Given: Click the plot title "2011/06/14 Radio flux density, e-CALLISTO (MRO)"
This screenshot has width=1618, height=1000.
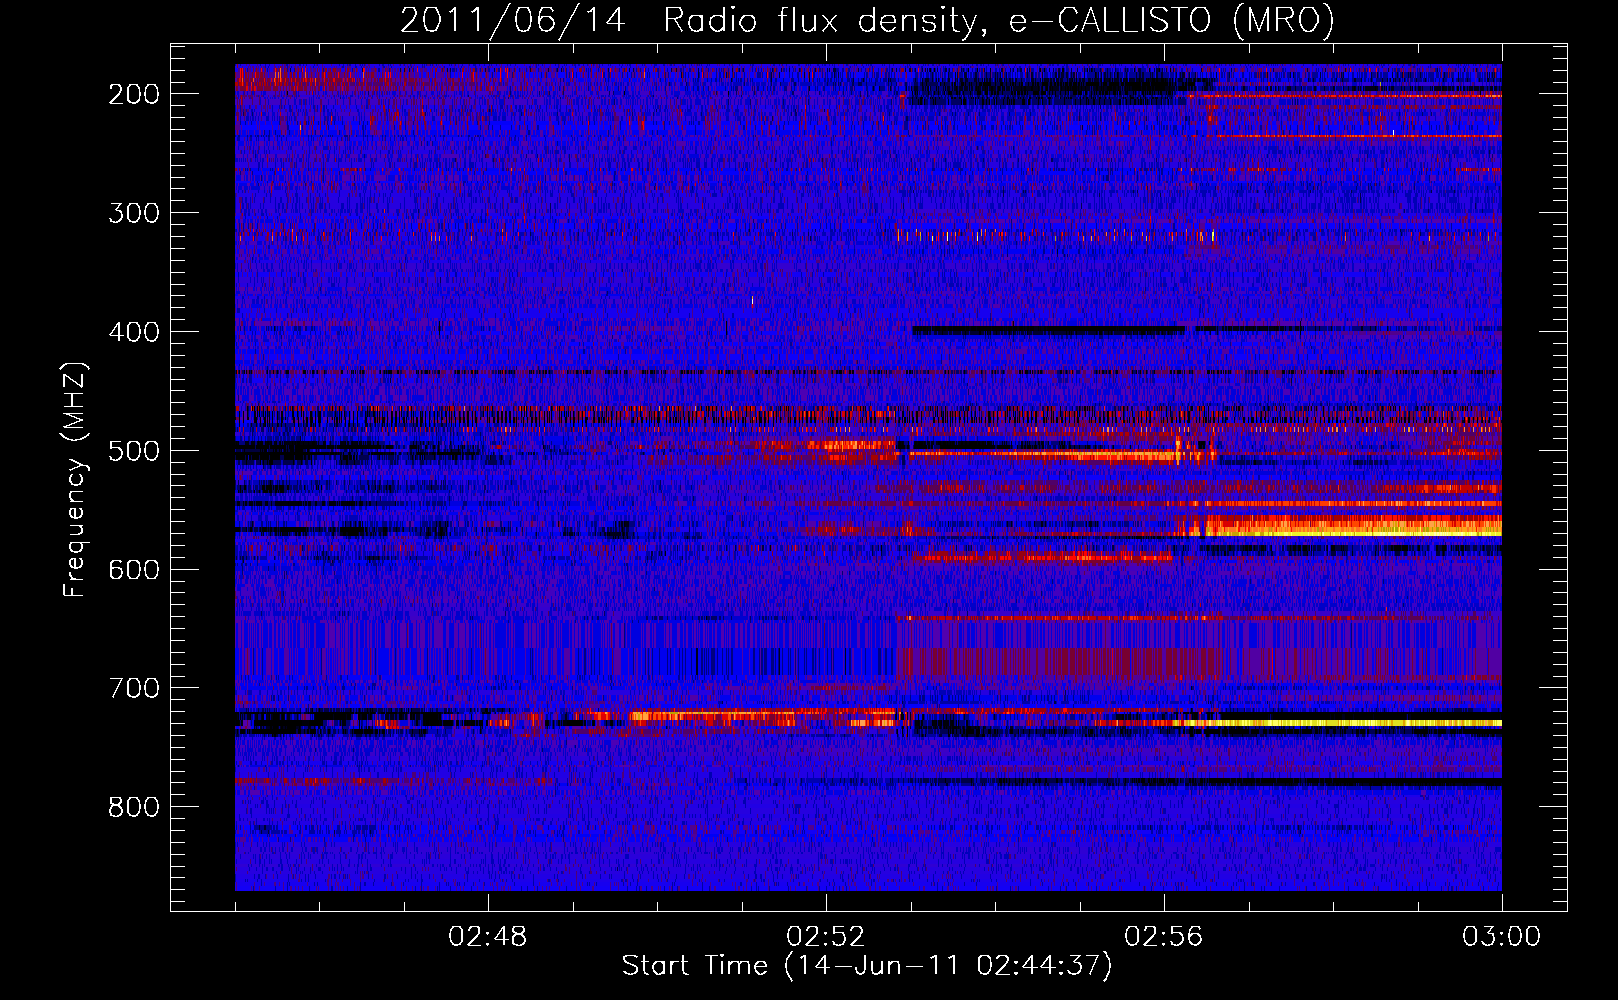Looking at the screenshot, I should (x=867, y=20).
